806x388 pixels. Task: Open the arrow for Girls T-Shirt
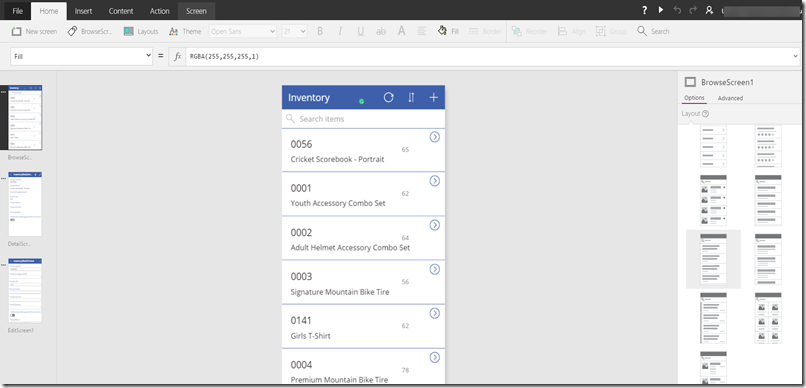435,313
